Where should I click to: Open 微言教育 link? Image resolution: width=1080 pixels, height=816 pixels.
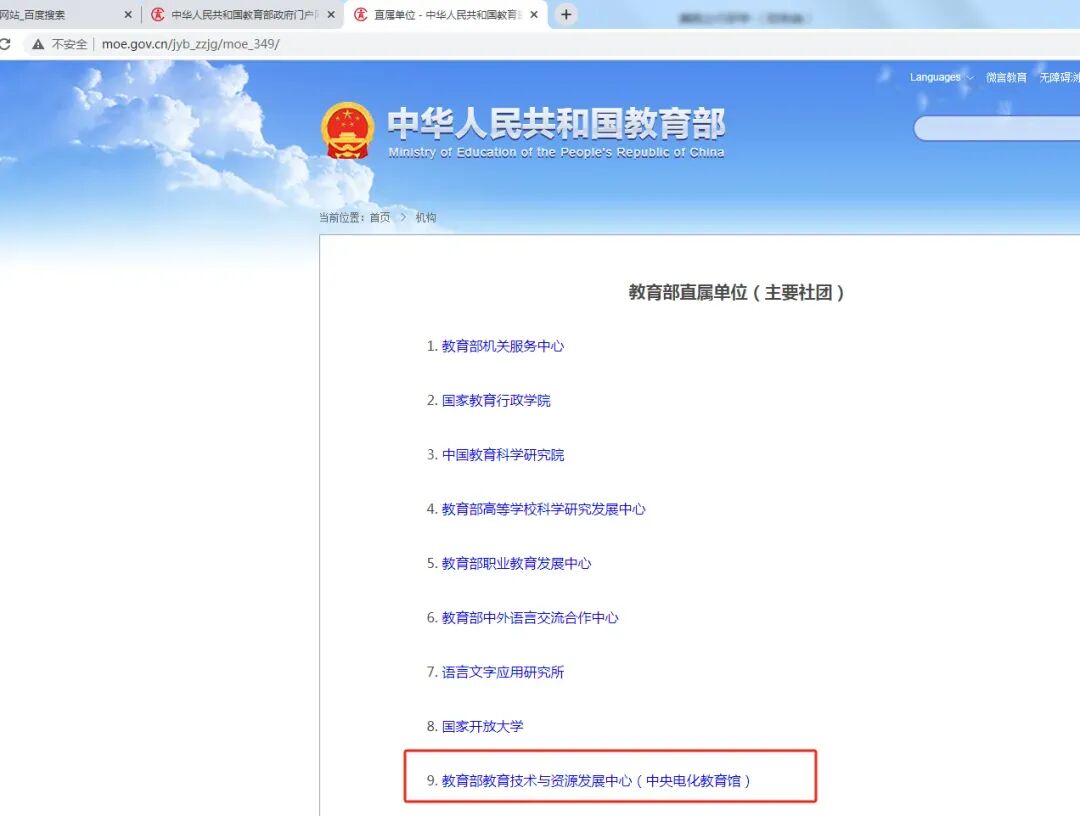click(1006, 77)
